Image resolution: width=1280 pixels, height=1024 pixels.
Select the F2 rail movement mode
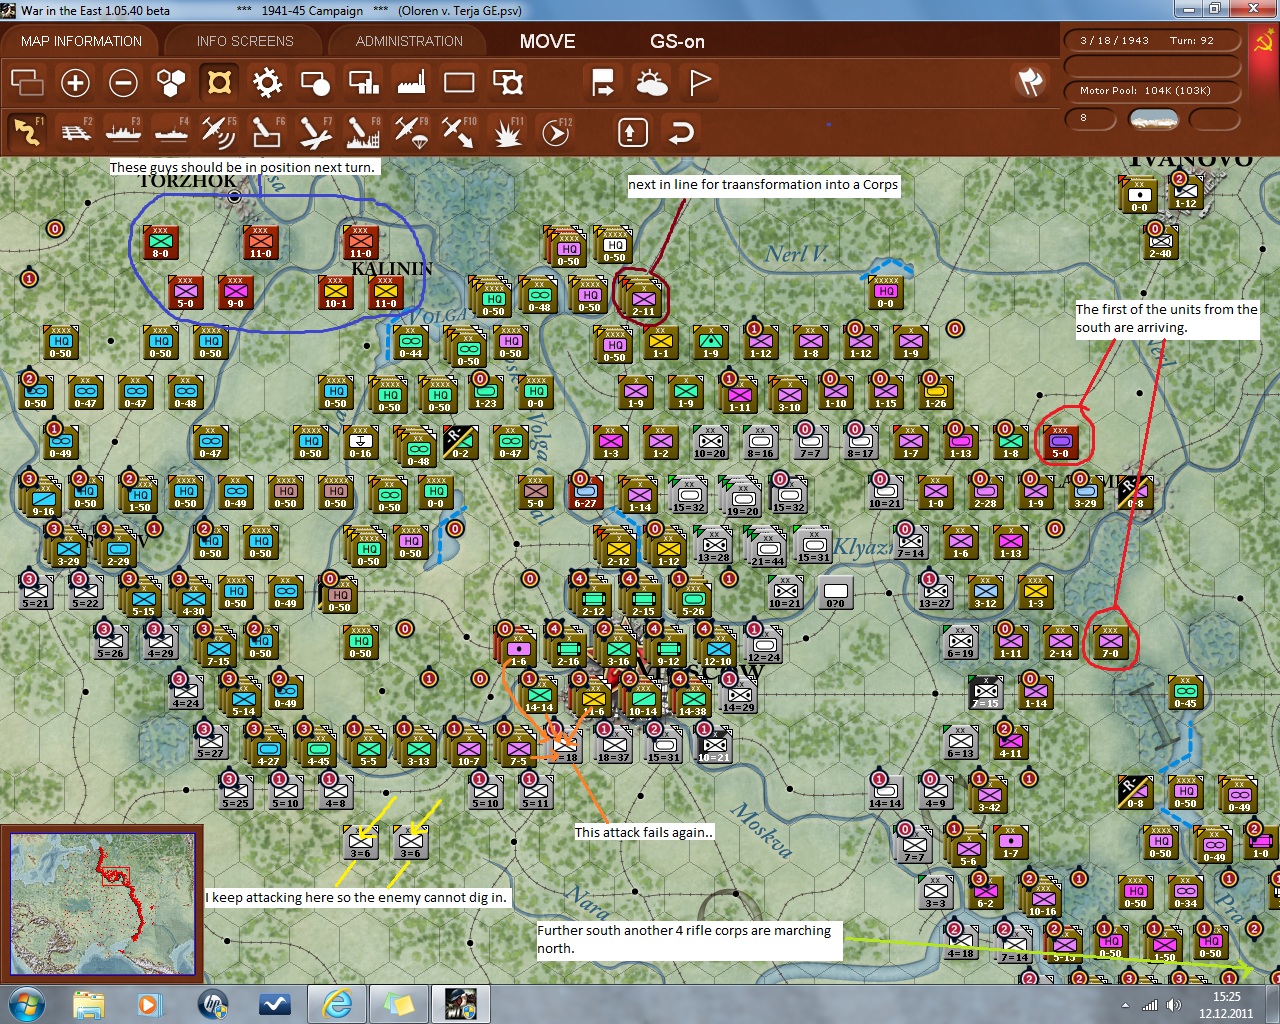75,131
